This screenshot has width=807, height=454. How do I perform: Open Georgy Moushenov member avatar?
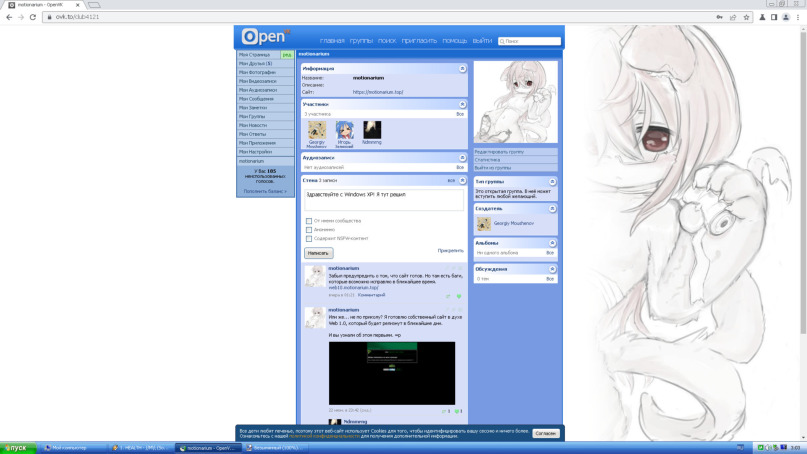tap(317, 130)
